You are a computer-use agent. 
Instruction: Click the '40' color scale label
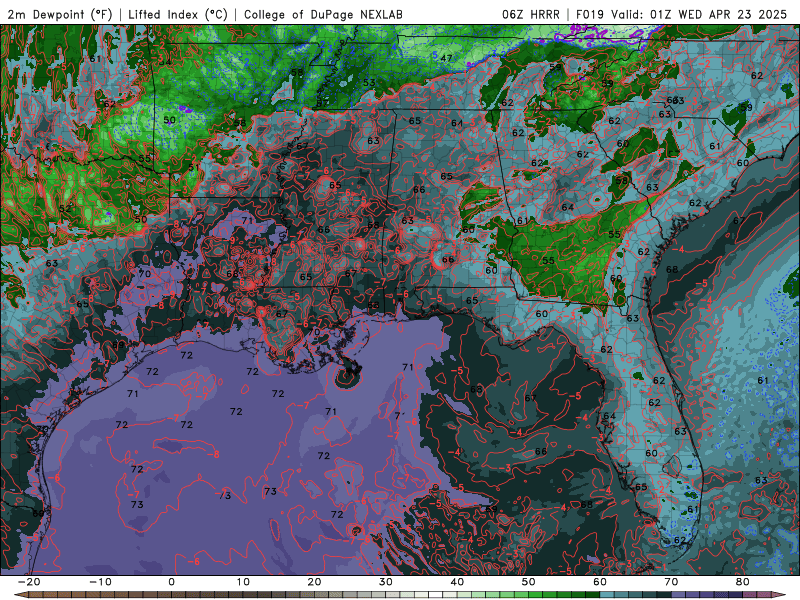tap(457, 582)
